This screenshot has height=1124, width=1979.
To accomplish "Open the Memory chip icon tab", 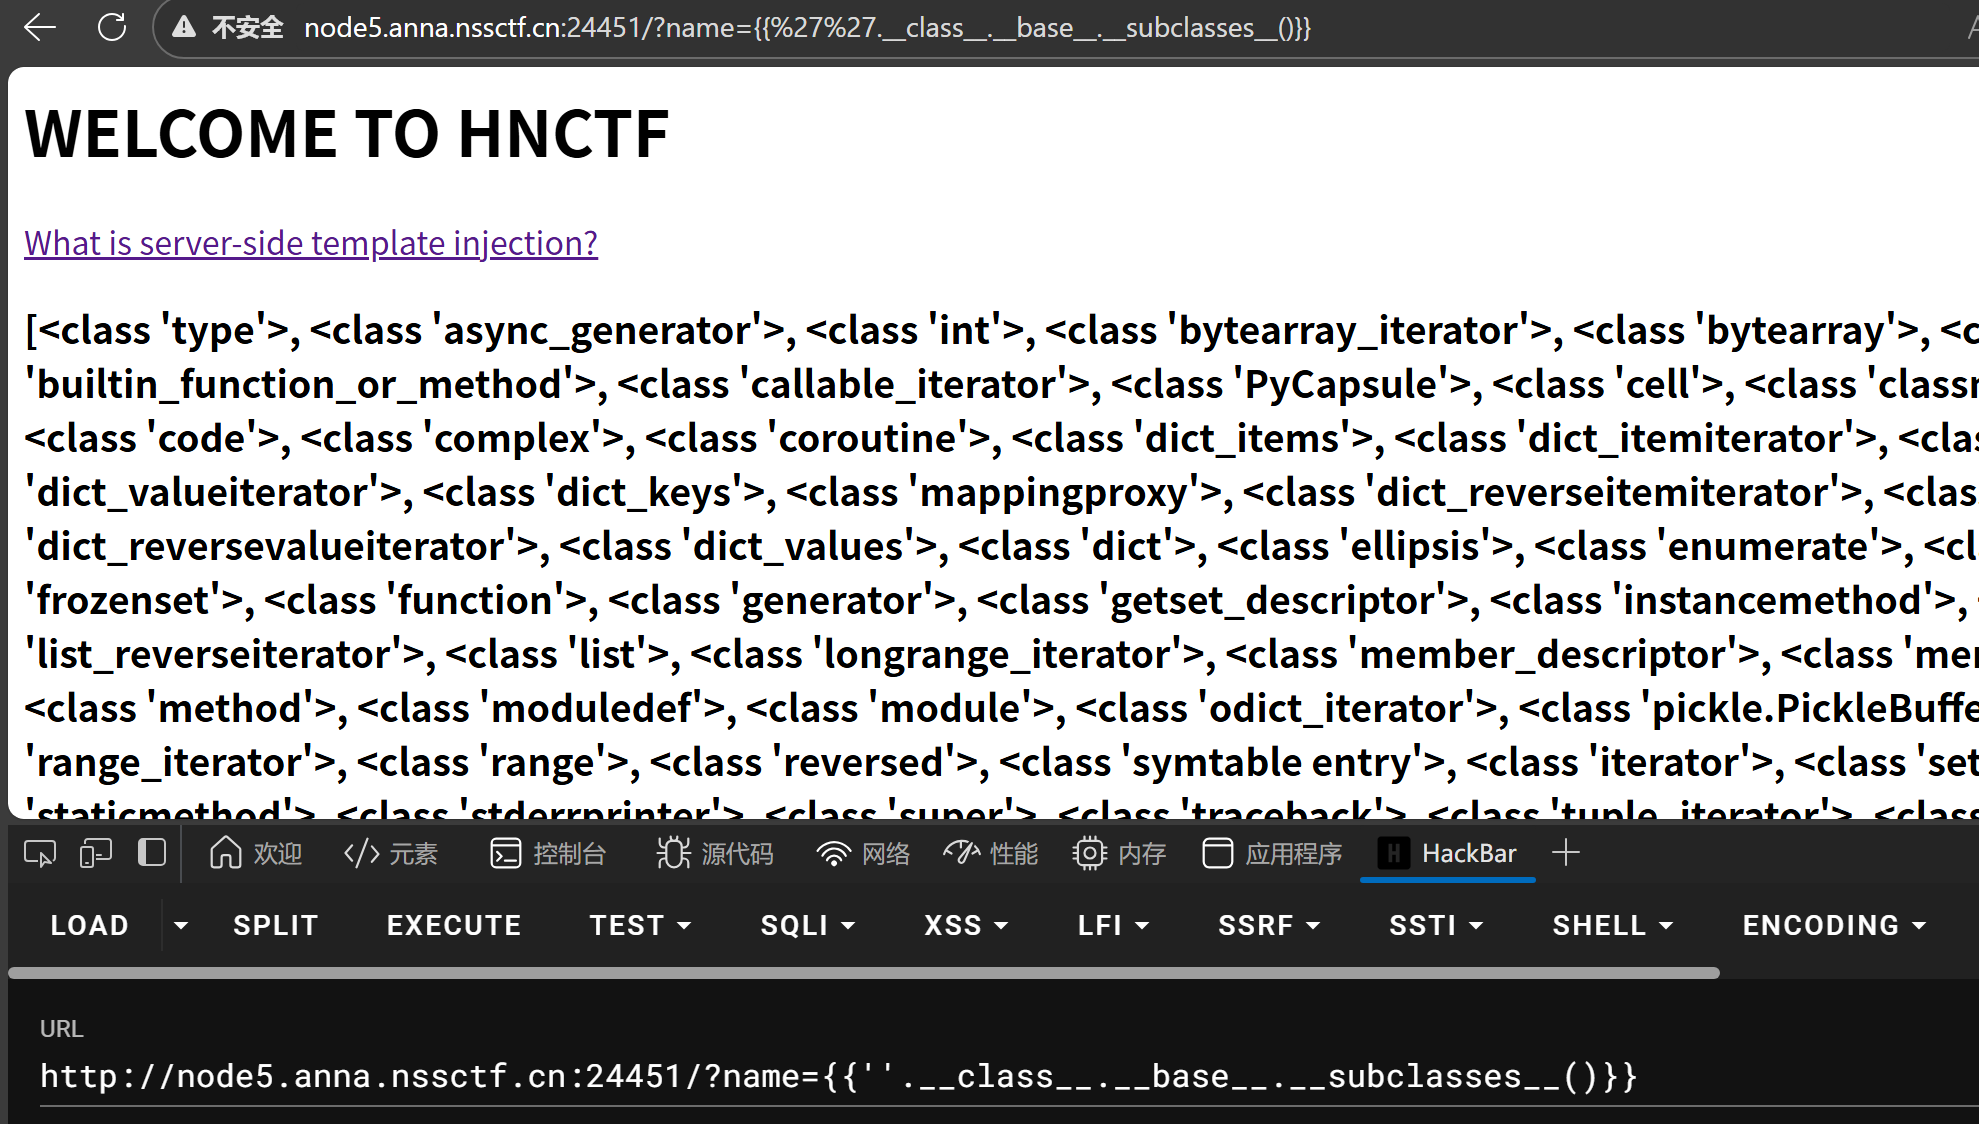I will click(x=1119, y=853).
